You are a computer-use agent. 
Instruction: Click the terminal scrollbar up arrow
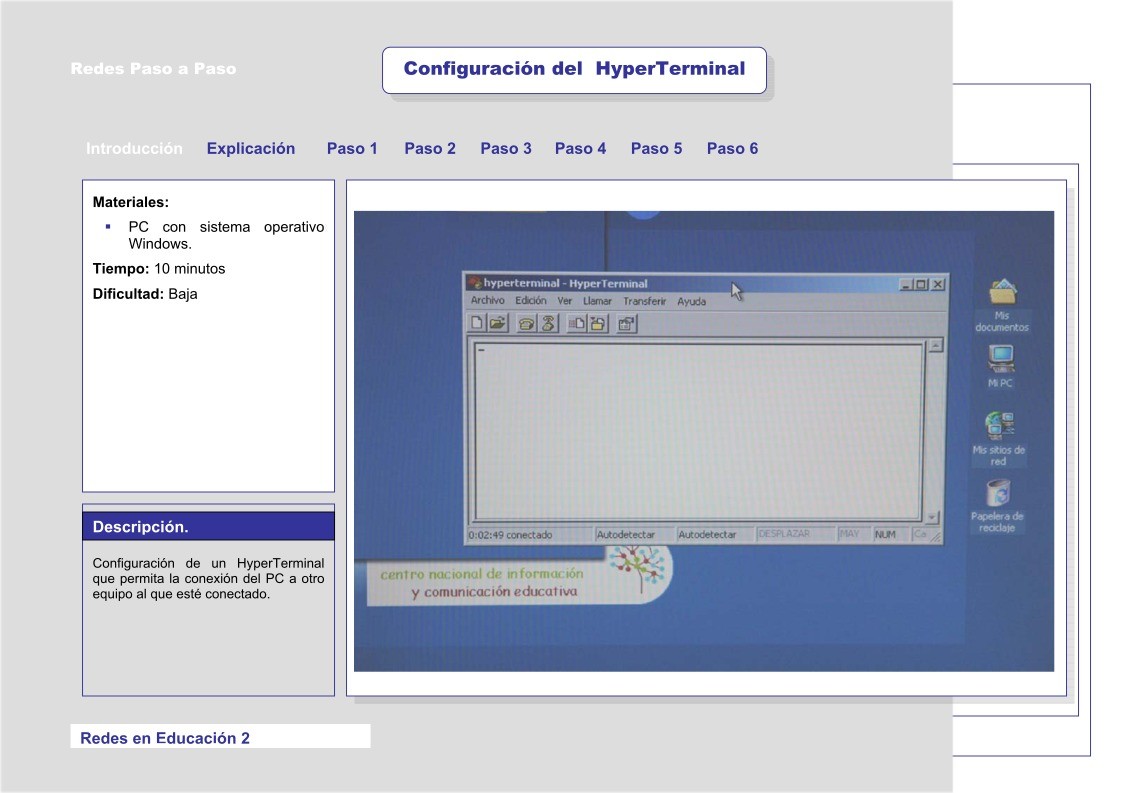click(x=935, y=346)
